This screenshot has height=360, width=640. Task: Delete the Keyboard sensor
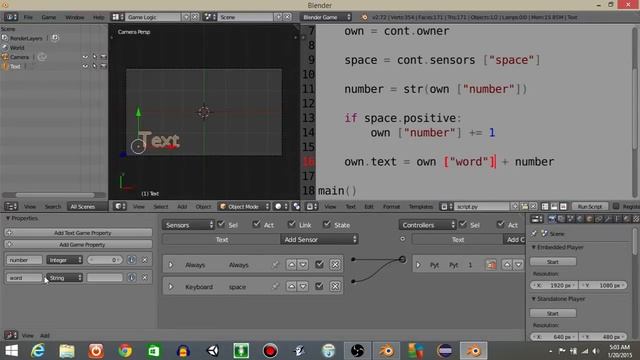(x=335, y=287)
